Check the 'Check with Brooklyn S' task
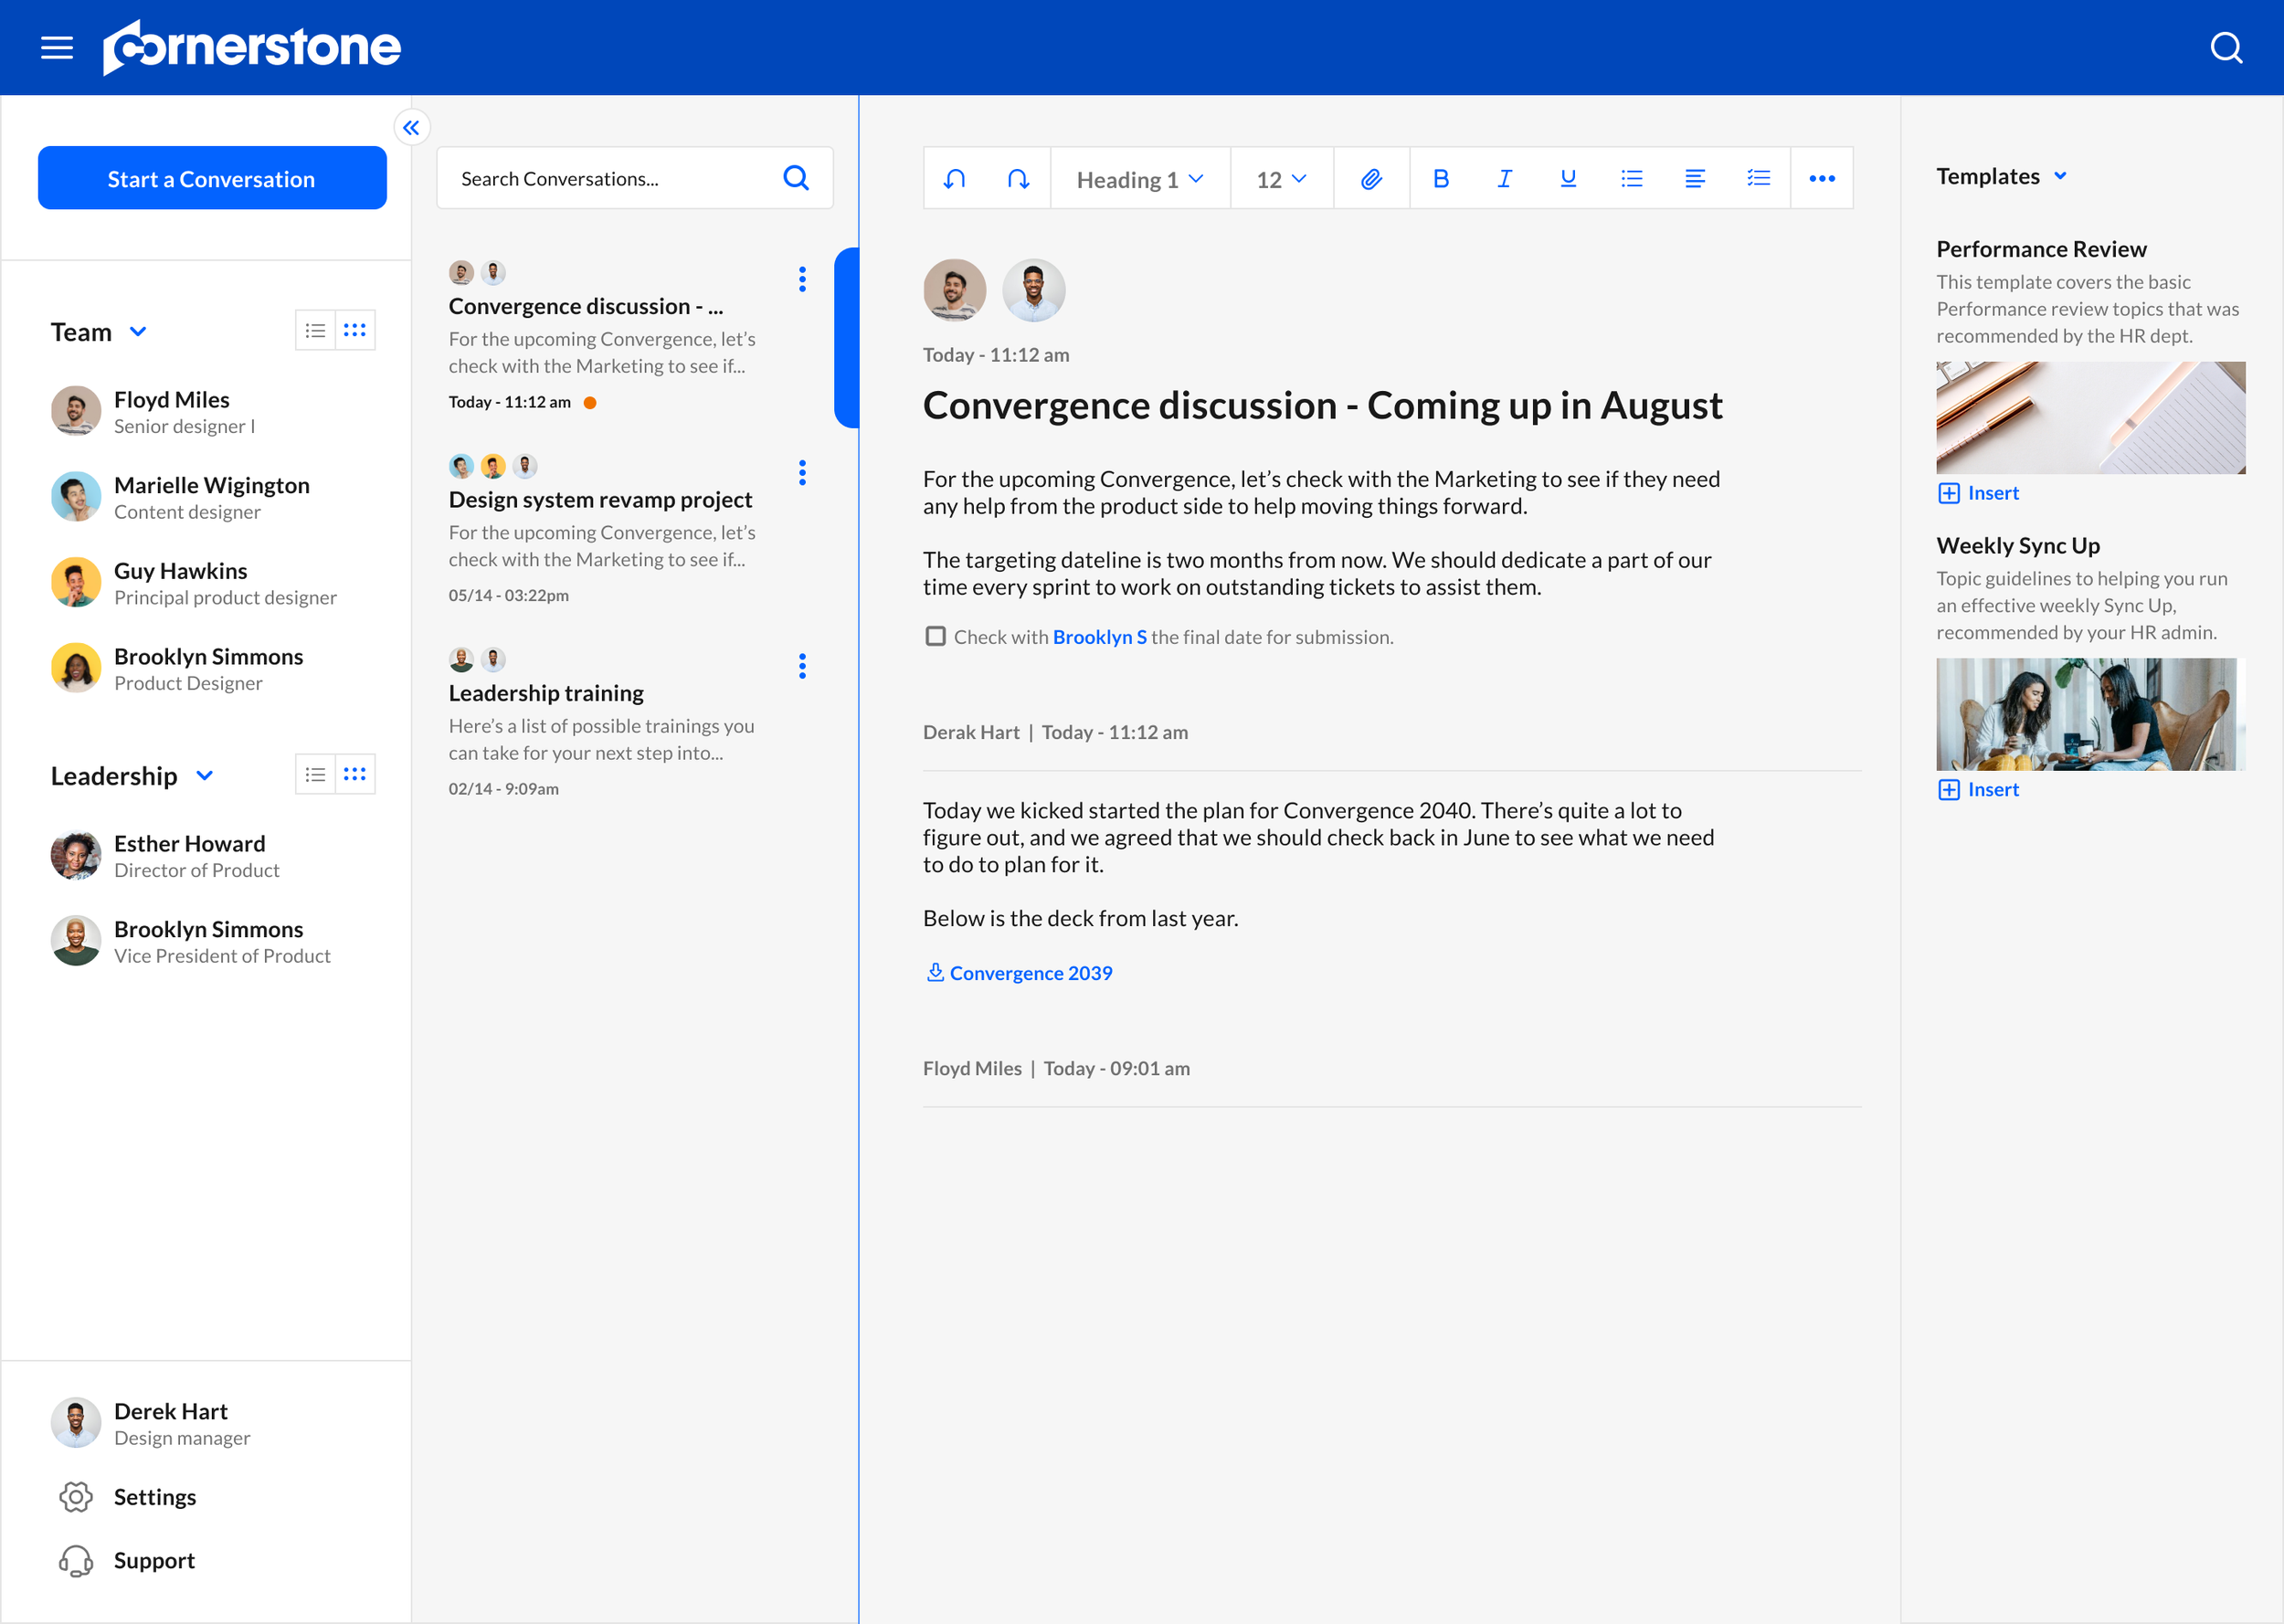Image resolution: width=2284 pixels, height=1624 pixels. [935, 636]
